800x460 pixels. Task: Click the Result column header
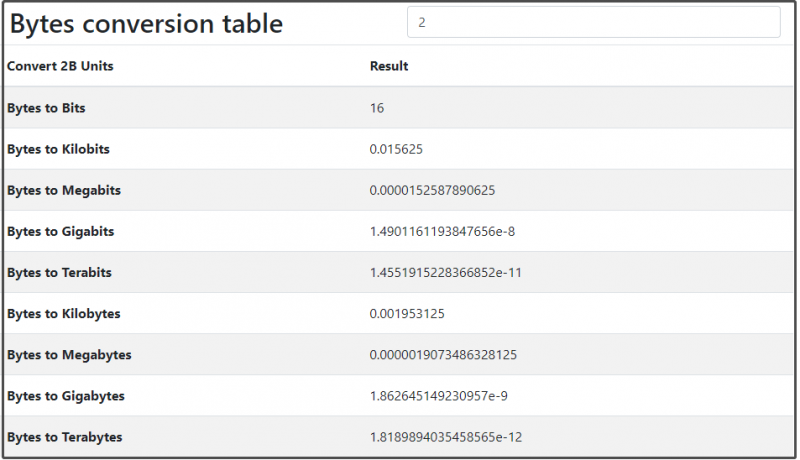(x=389, y=66)
